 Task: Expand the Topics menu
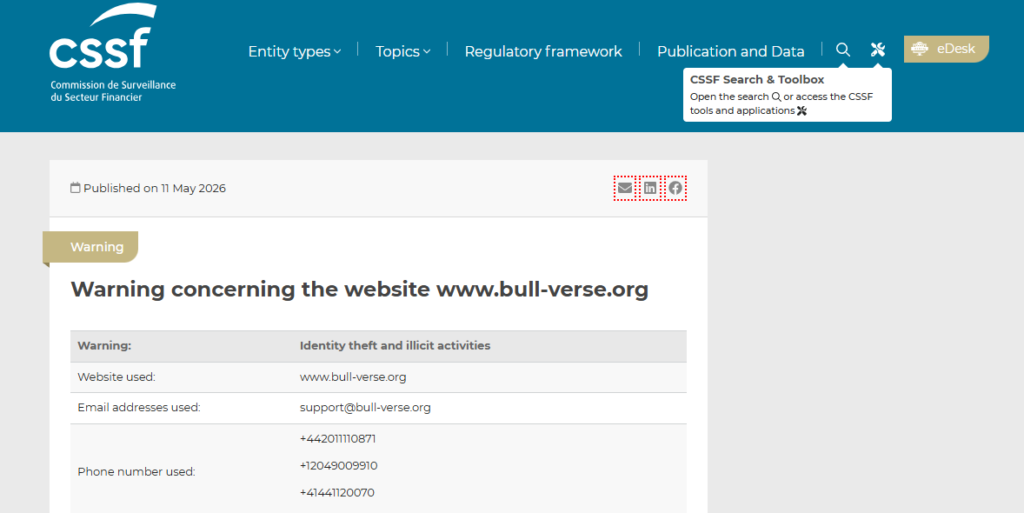[403, 52]
